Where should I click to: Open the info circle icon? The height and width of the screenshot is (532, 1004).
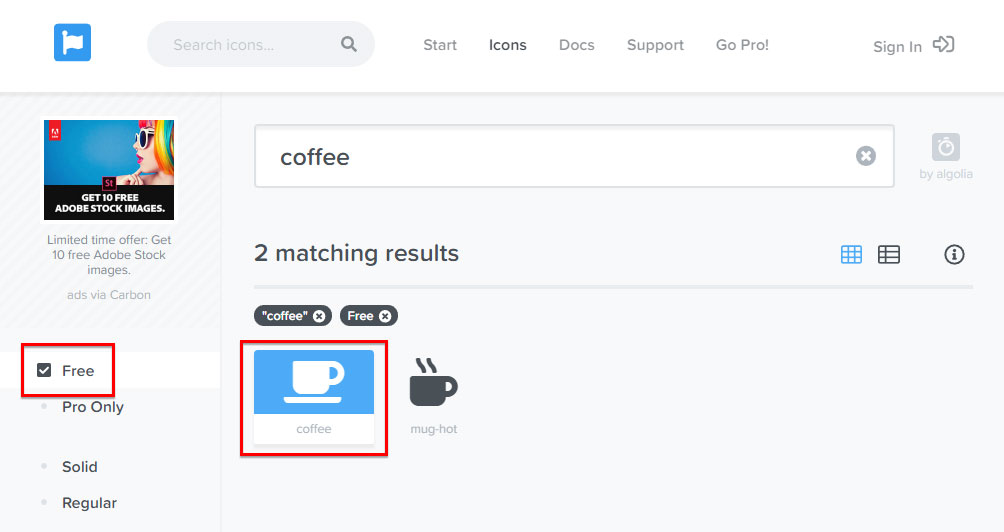954,254
